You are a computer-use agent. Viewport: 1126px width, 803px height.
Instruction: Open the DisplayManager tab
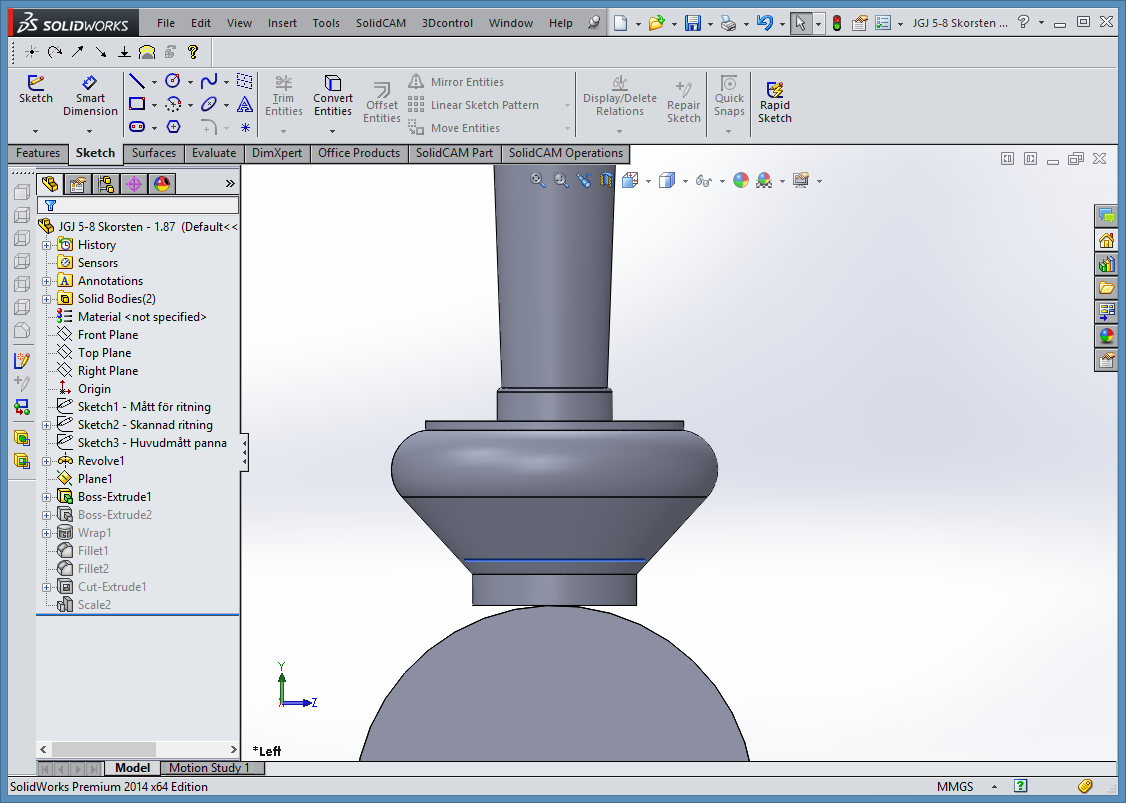coord(162,184)
